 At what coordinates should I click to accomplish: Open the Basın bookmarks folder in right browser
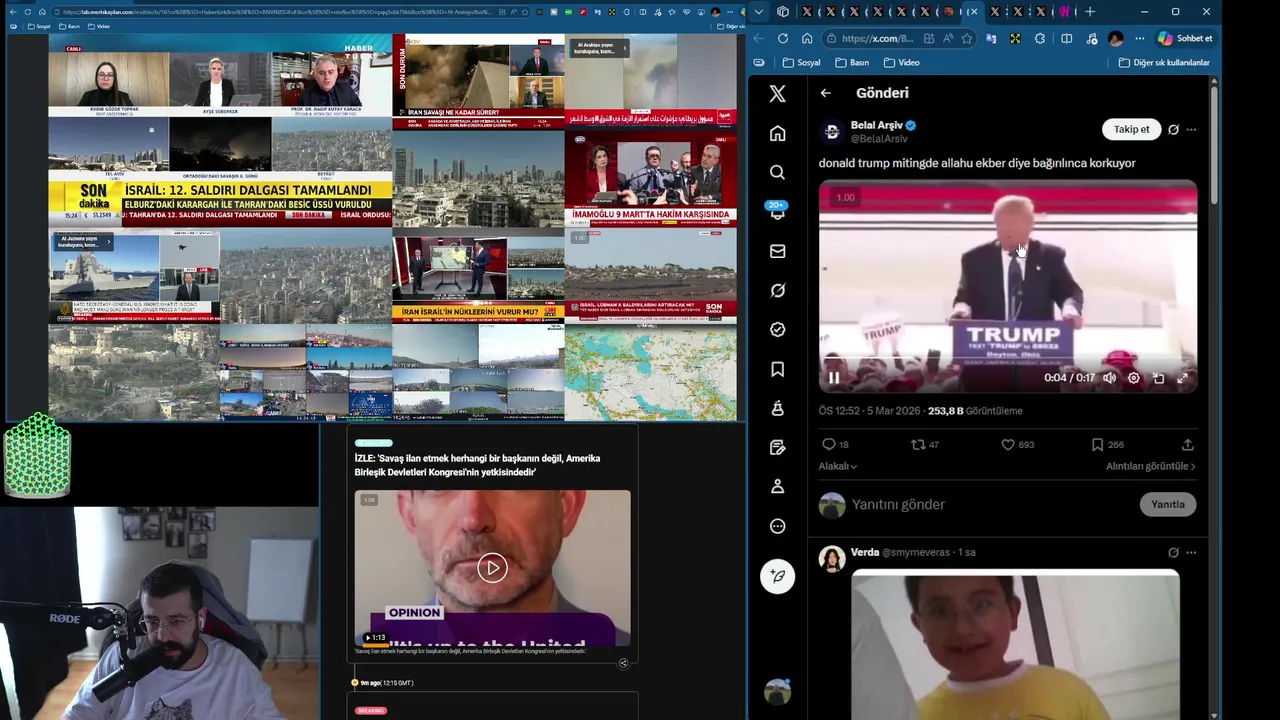(x=852, y=62)
